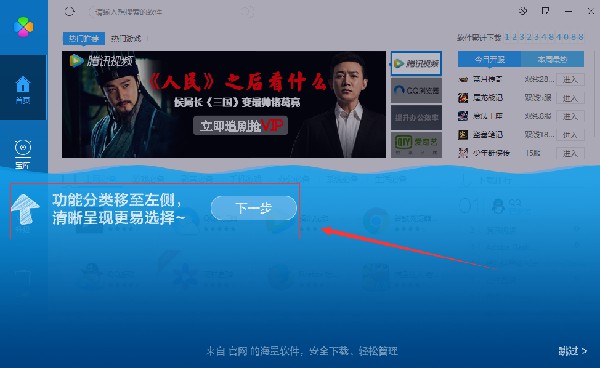The image size is (600, 368).
Task: Click the second game's flame icon in list
Action: click(463, 98)
